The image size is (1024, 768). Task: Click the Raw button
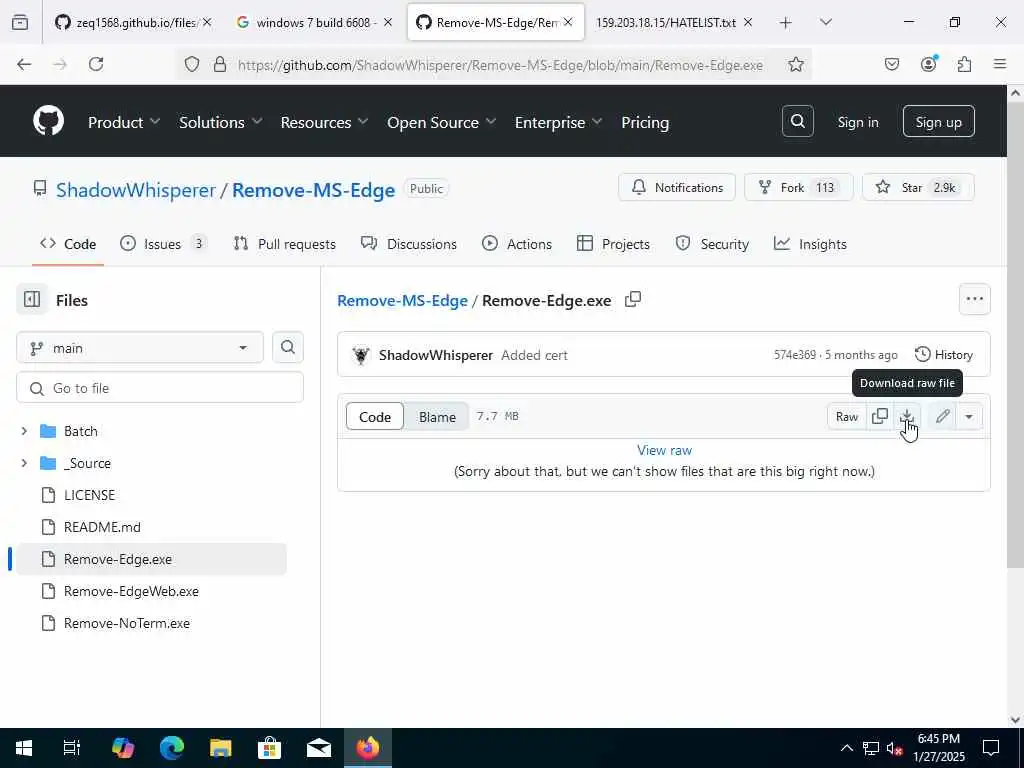(847, 417)
